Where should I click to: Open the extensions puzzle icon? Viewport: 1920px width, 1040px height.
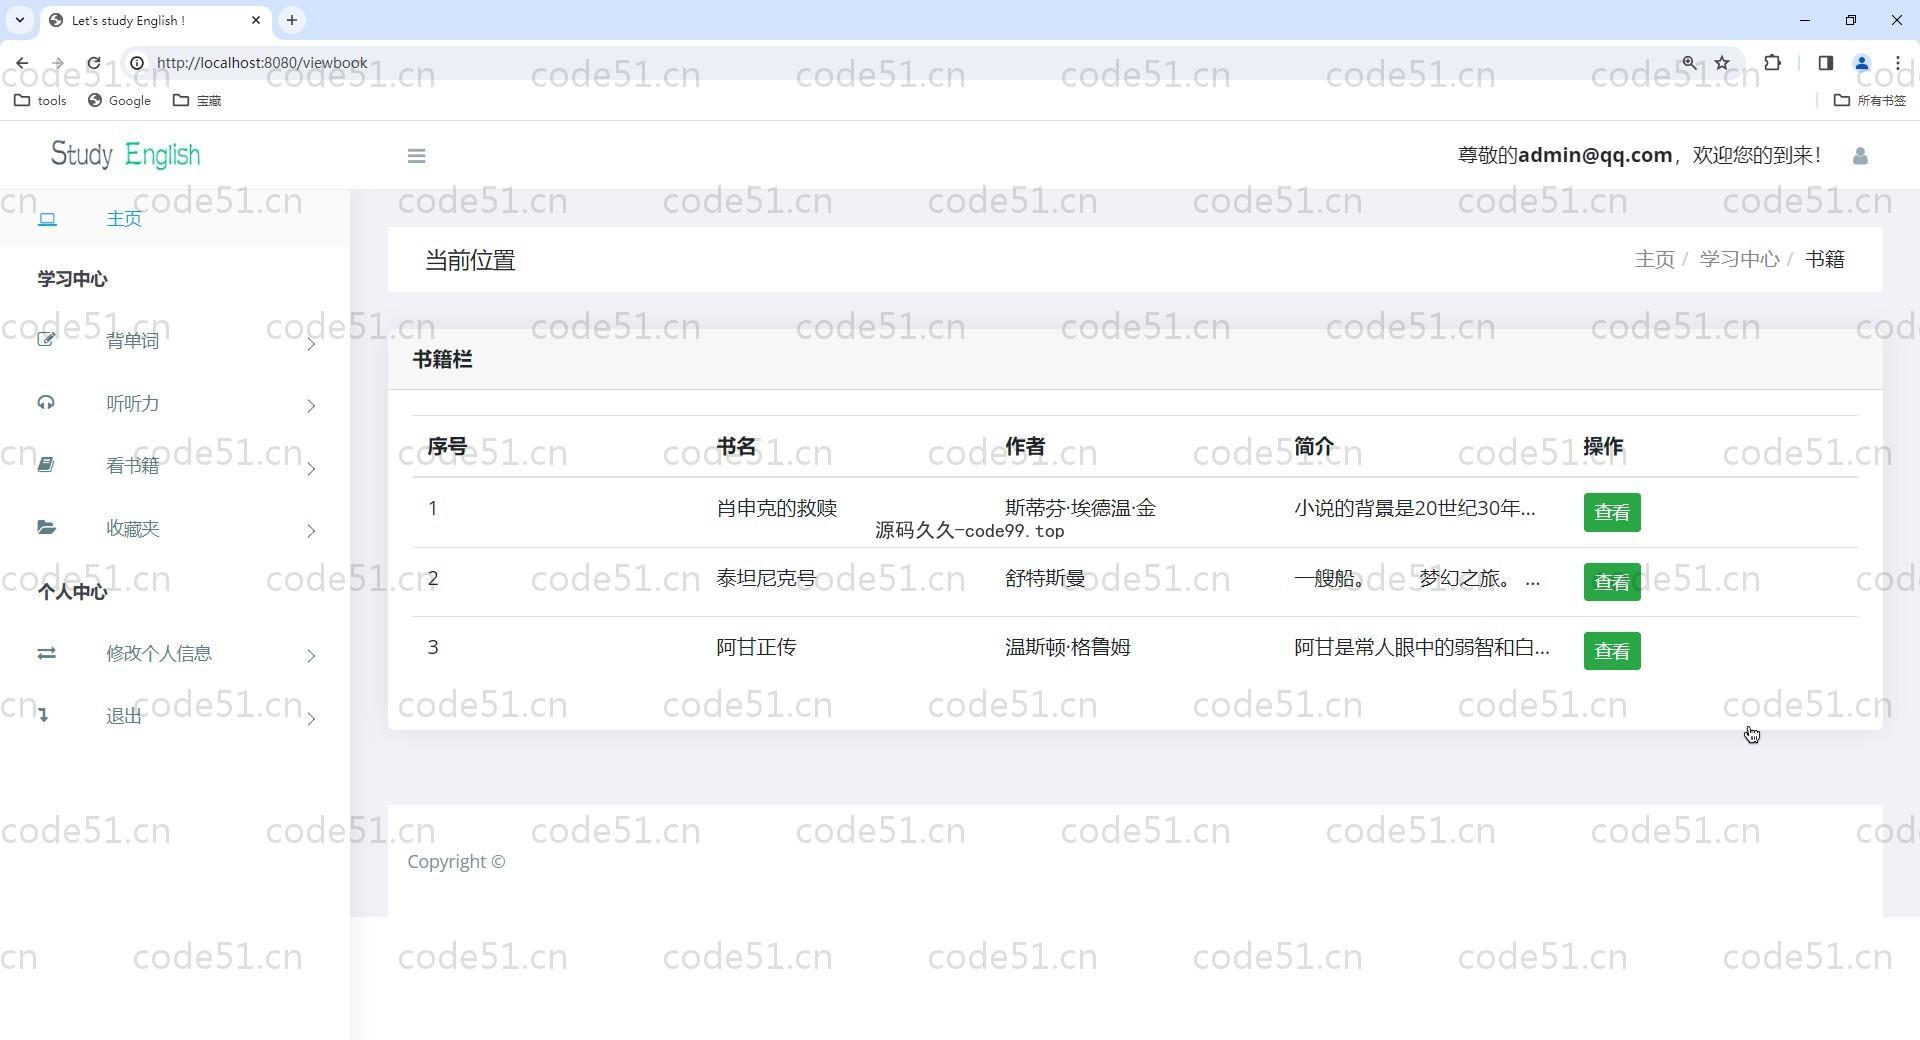point(1772,63)
